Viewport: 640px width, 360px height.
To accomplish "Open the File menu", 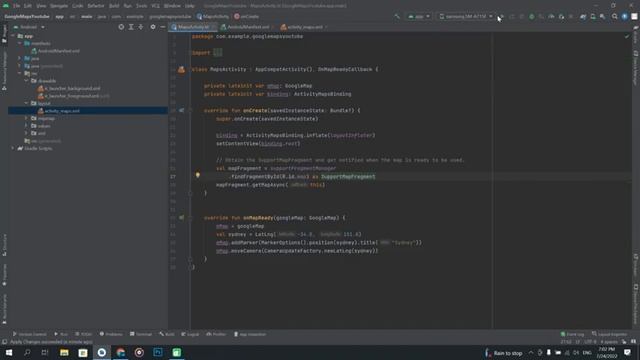I will [16, 6].
